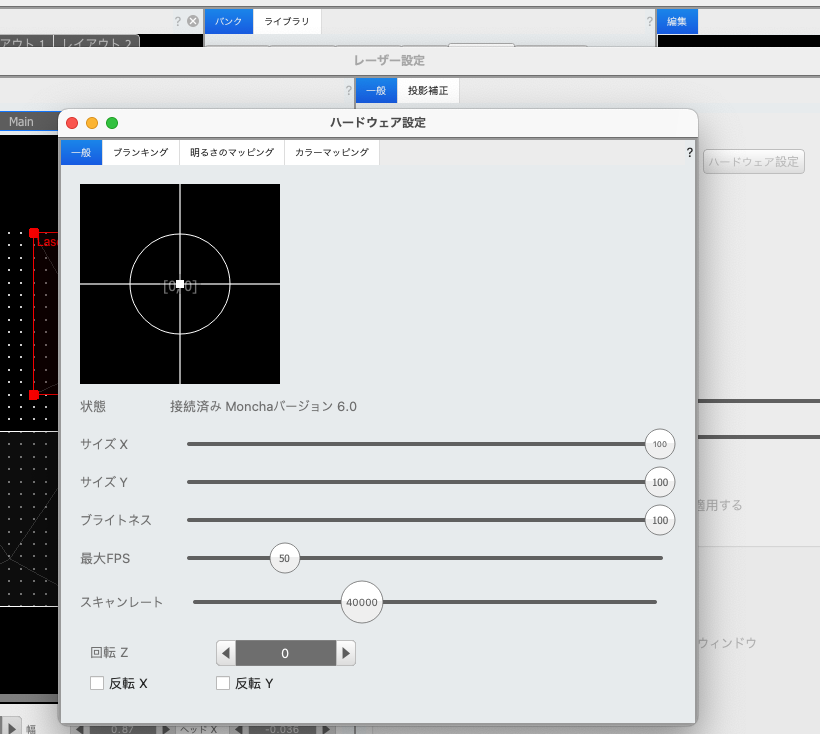The image size is (820, 734).
Task: Click the 最大FPS slider knob showing 50
Action: click(285, 558)
